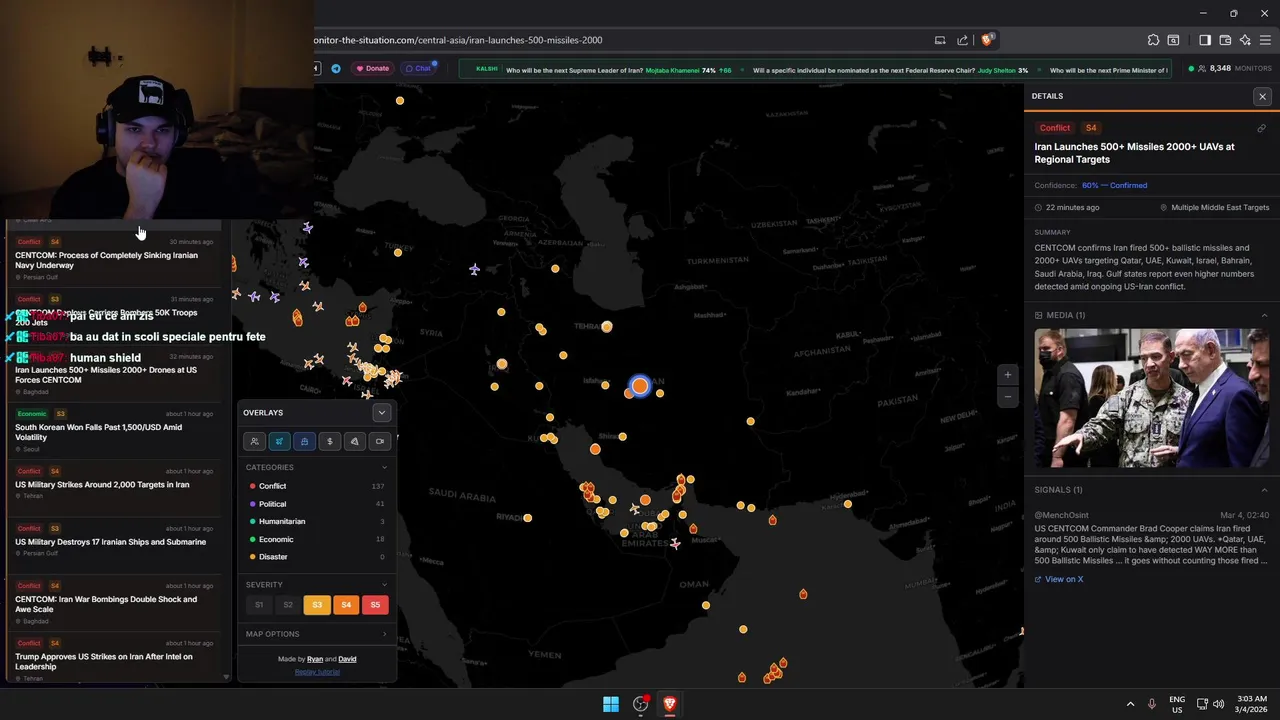This screenshot has height=720, width=1280.
Task: Disable the S3 severity filter
Action: pos(317,605)
